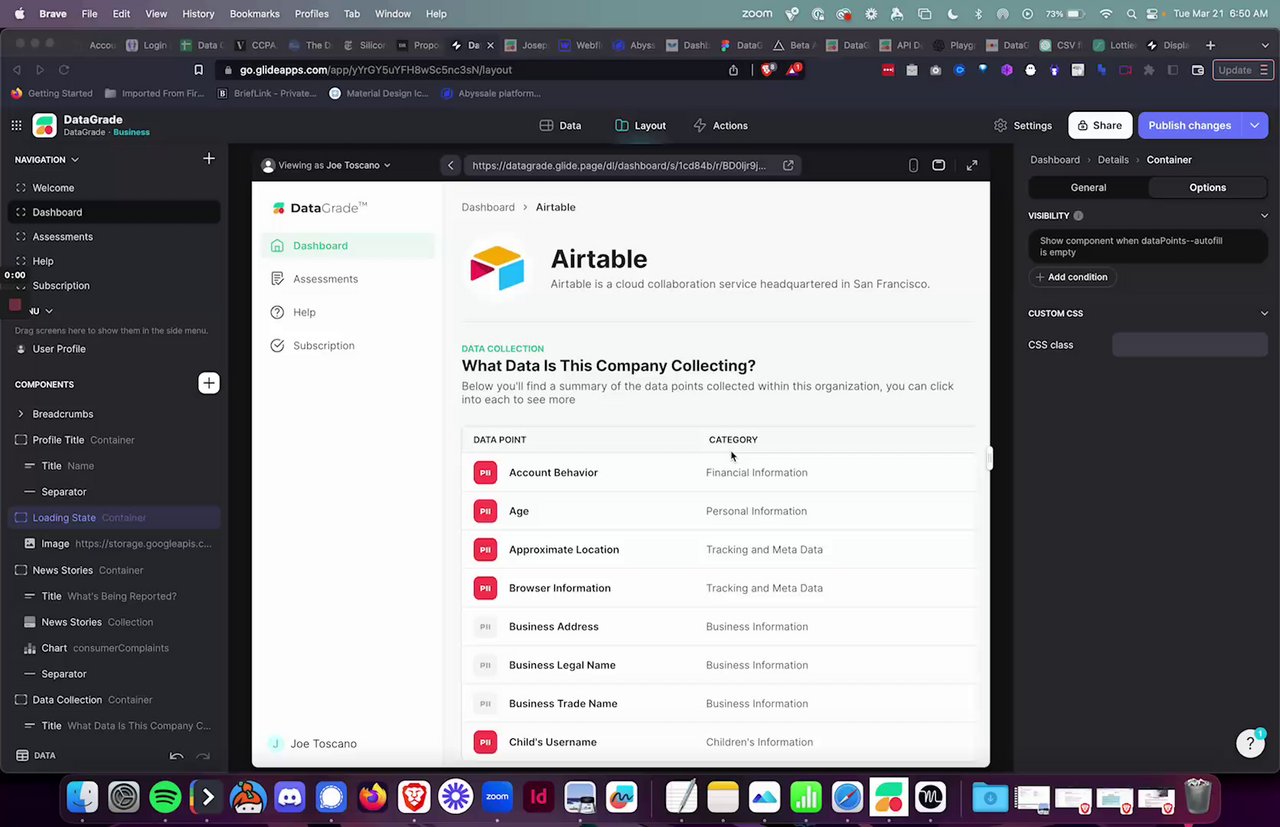1280x827 pixels.
Task: Open the History menu
Action: click(x=198, y=14)
